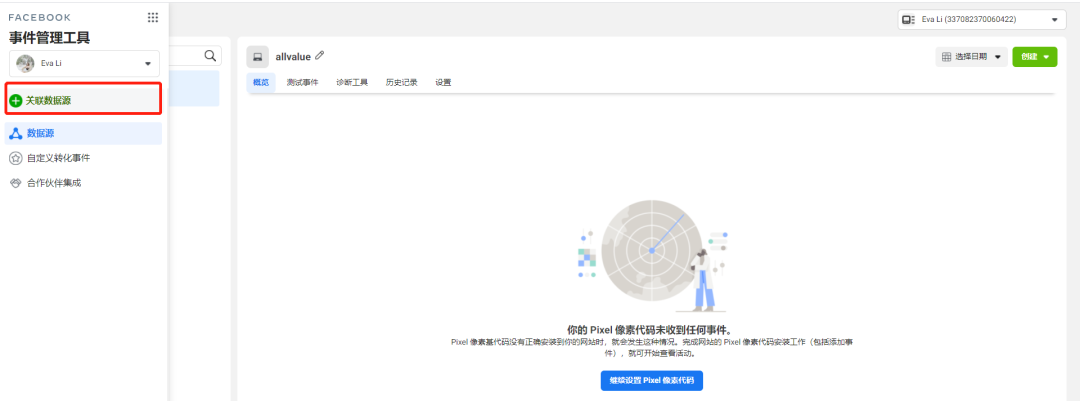Click the Eva Li profile avatar

click(x=25, y=63)
